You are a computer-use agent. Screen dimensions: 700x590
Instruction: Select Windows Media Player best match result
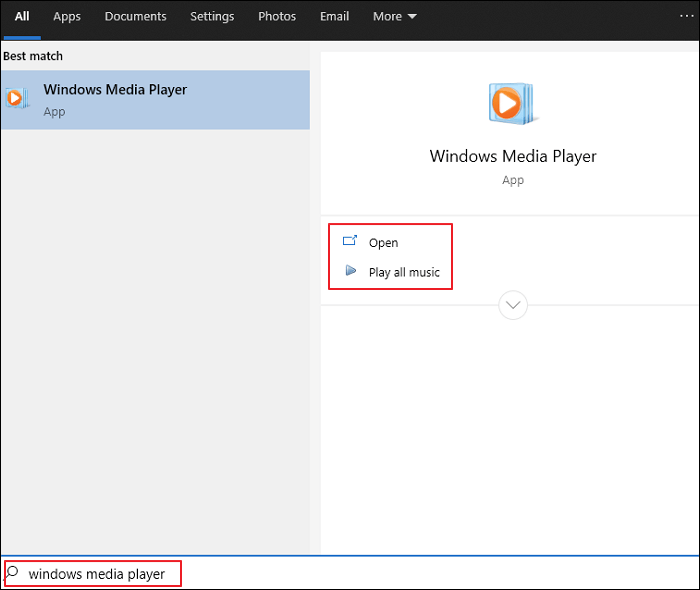(x=155, y=100)
